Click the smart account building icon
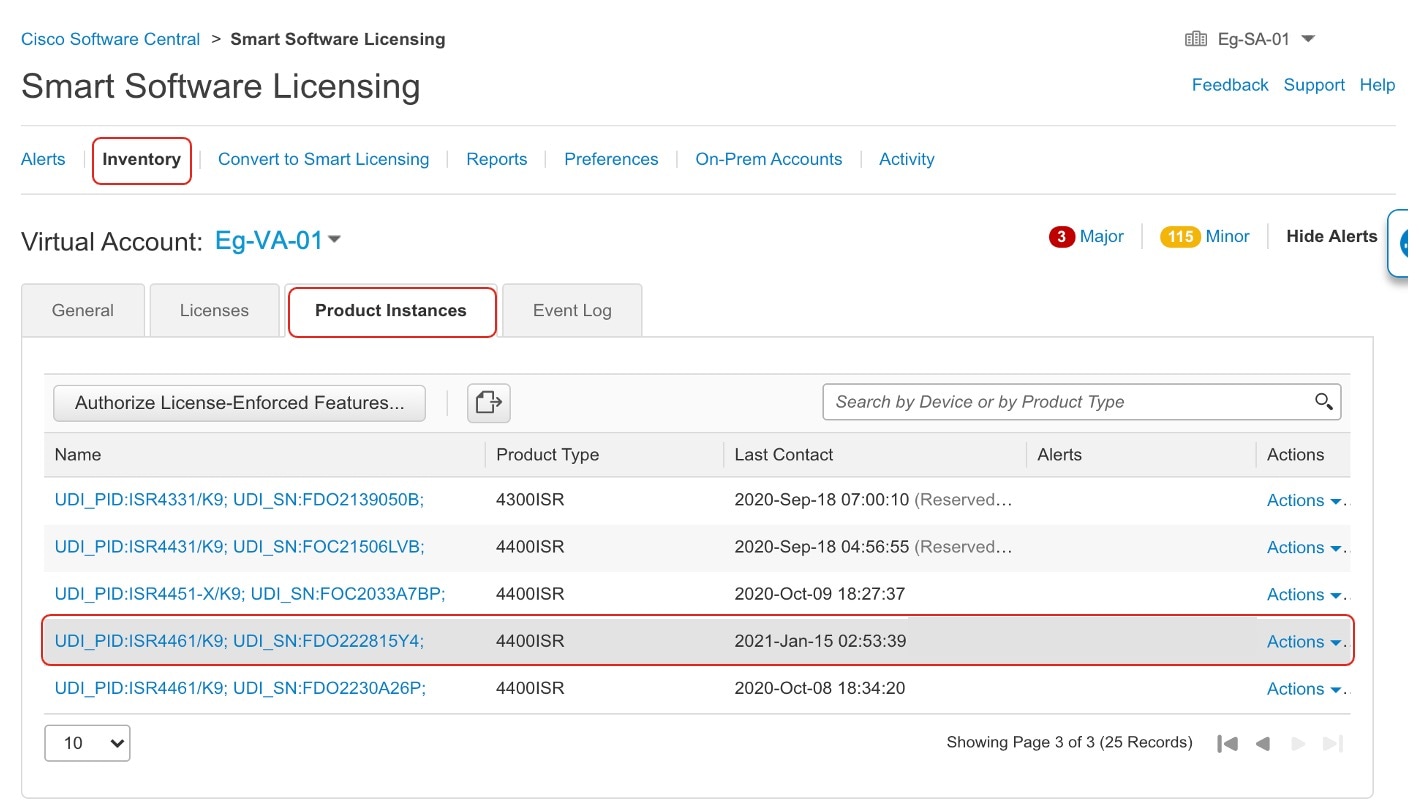 pos(1195,39)
